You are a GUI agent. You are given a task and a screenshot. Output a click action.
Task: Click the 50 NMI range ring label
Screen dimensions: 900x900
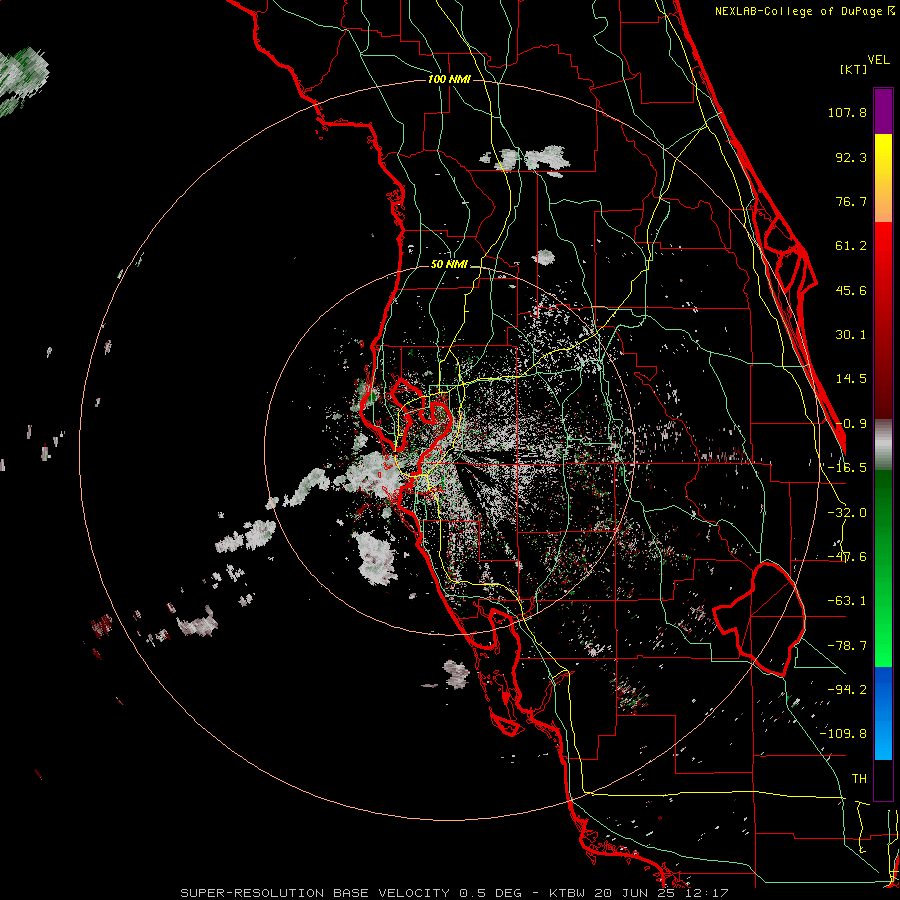pos(449,265)
